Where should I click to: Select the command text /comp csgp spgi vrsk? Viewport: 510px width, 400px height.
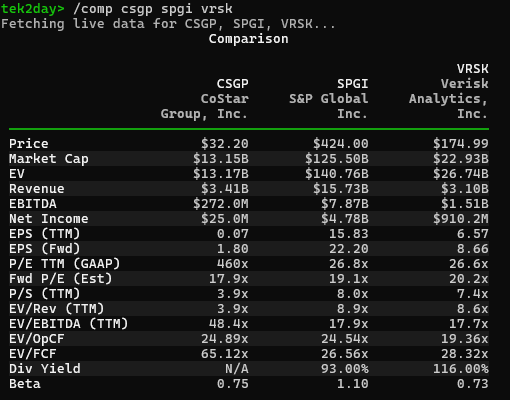153,9
